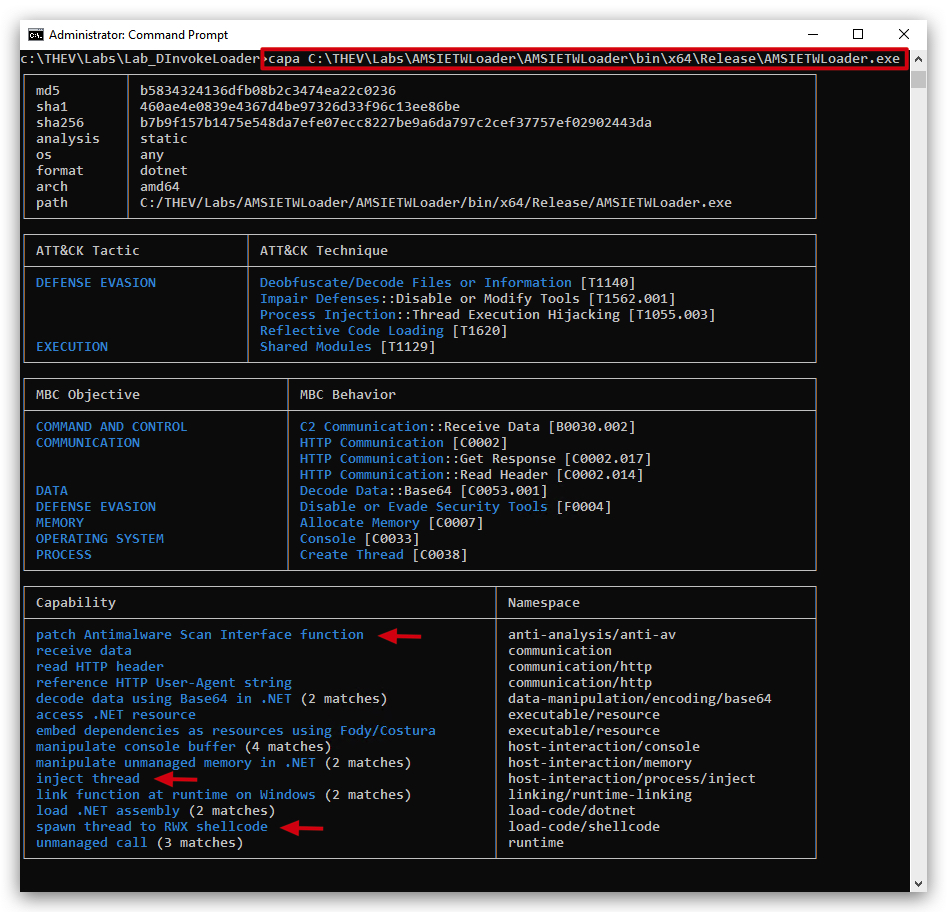Click 'embed dependencies as resources using Fody/Costura'
Viewport: 947px width, 912px height.
coord(236,731)
